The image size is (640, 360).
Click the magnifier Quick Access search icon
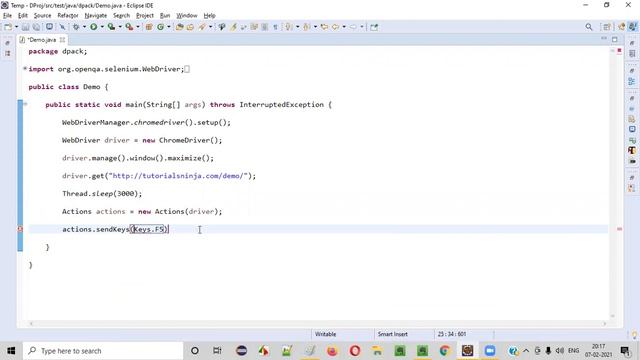pos(589,27)
